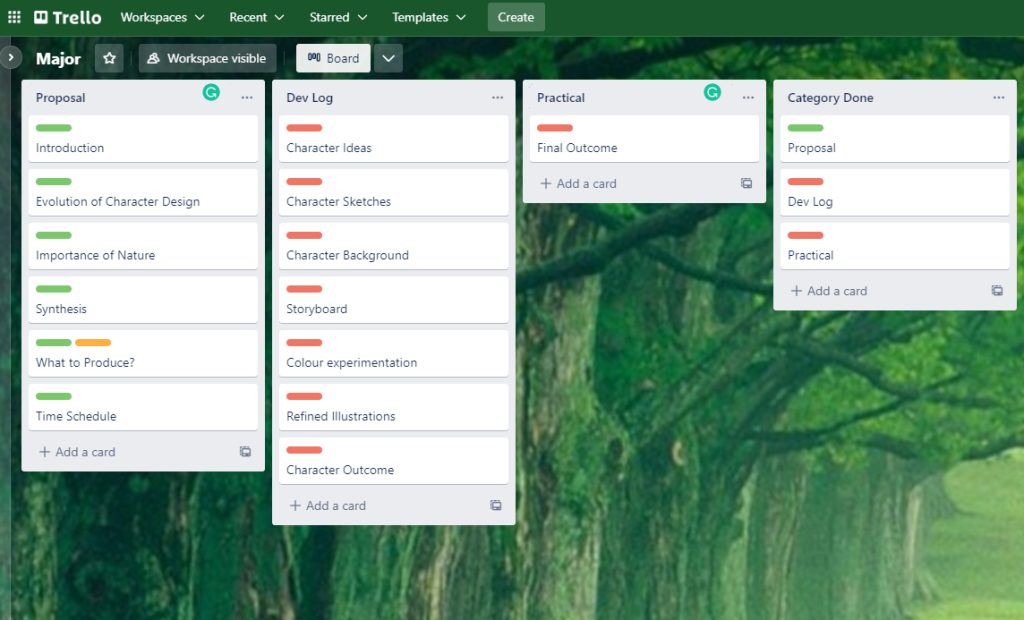Open the board view switcher chevron
The height and width of the screenshot is (620, 1024).
(x=389, y=58)
